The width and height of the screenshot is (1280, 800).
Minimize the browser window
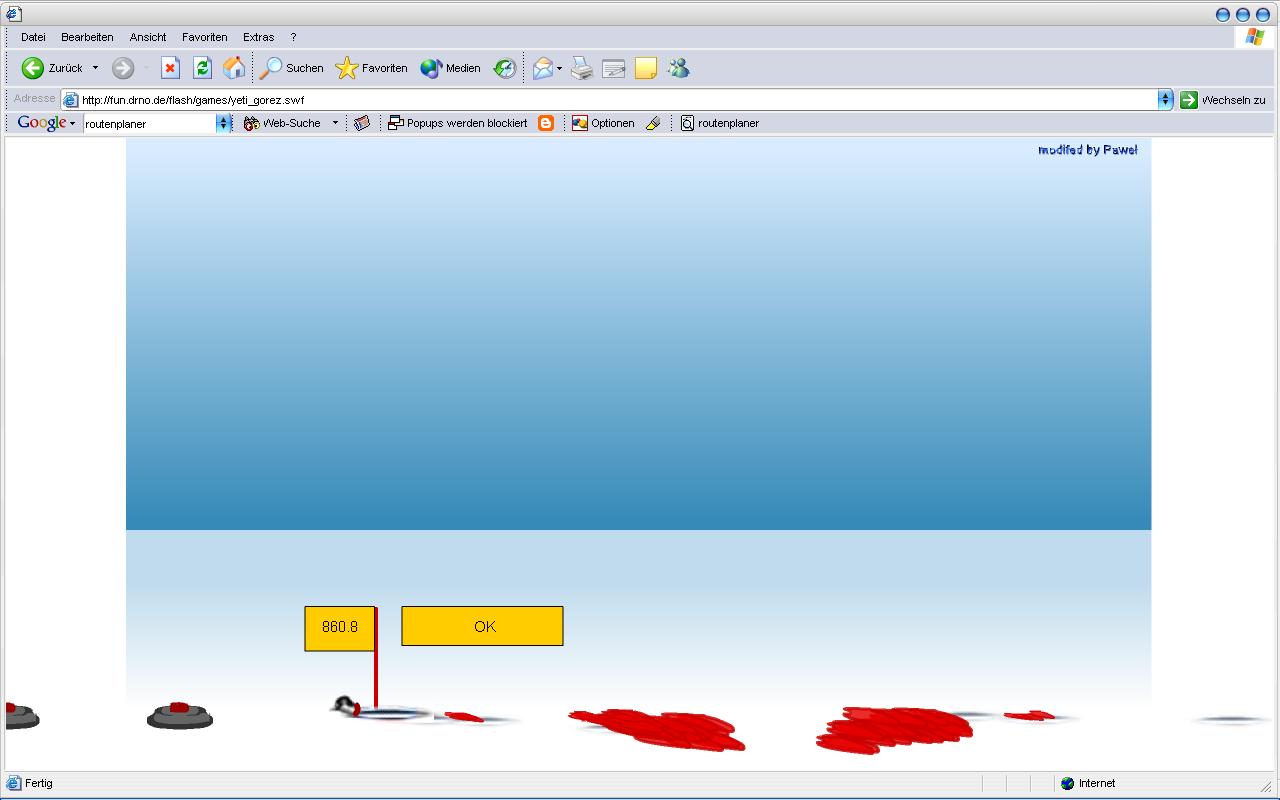pos(1223,14)
